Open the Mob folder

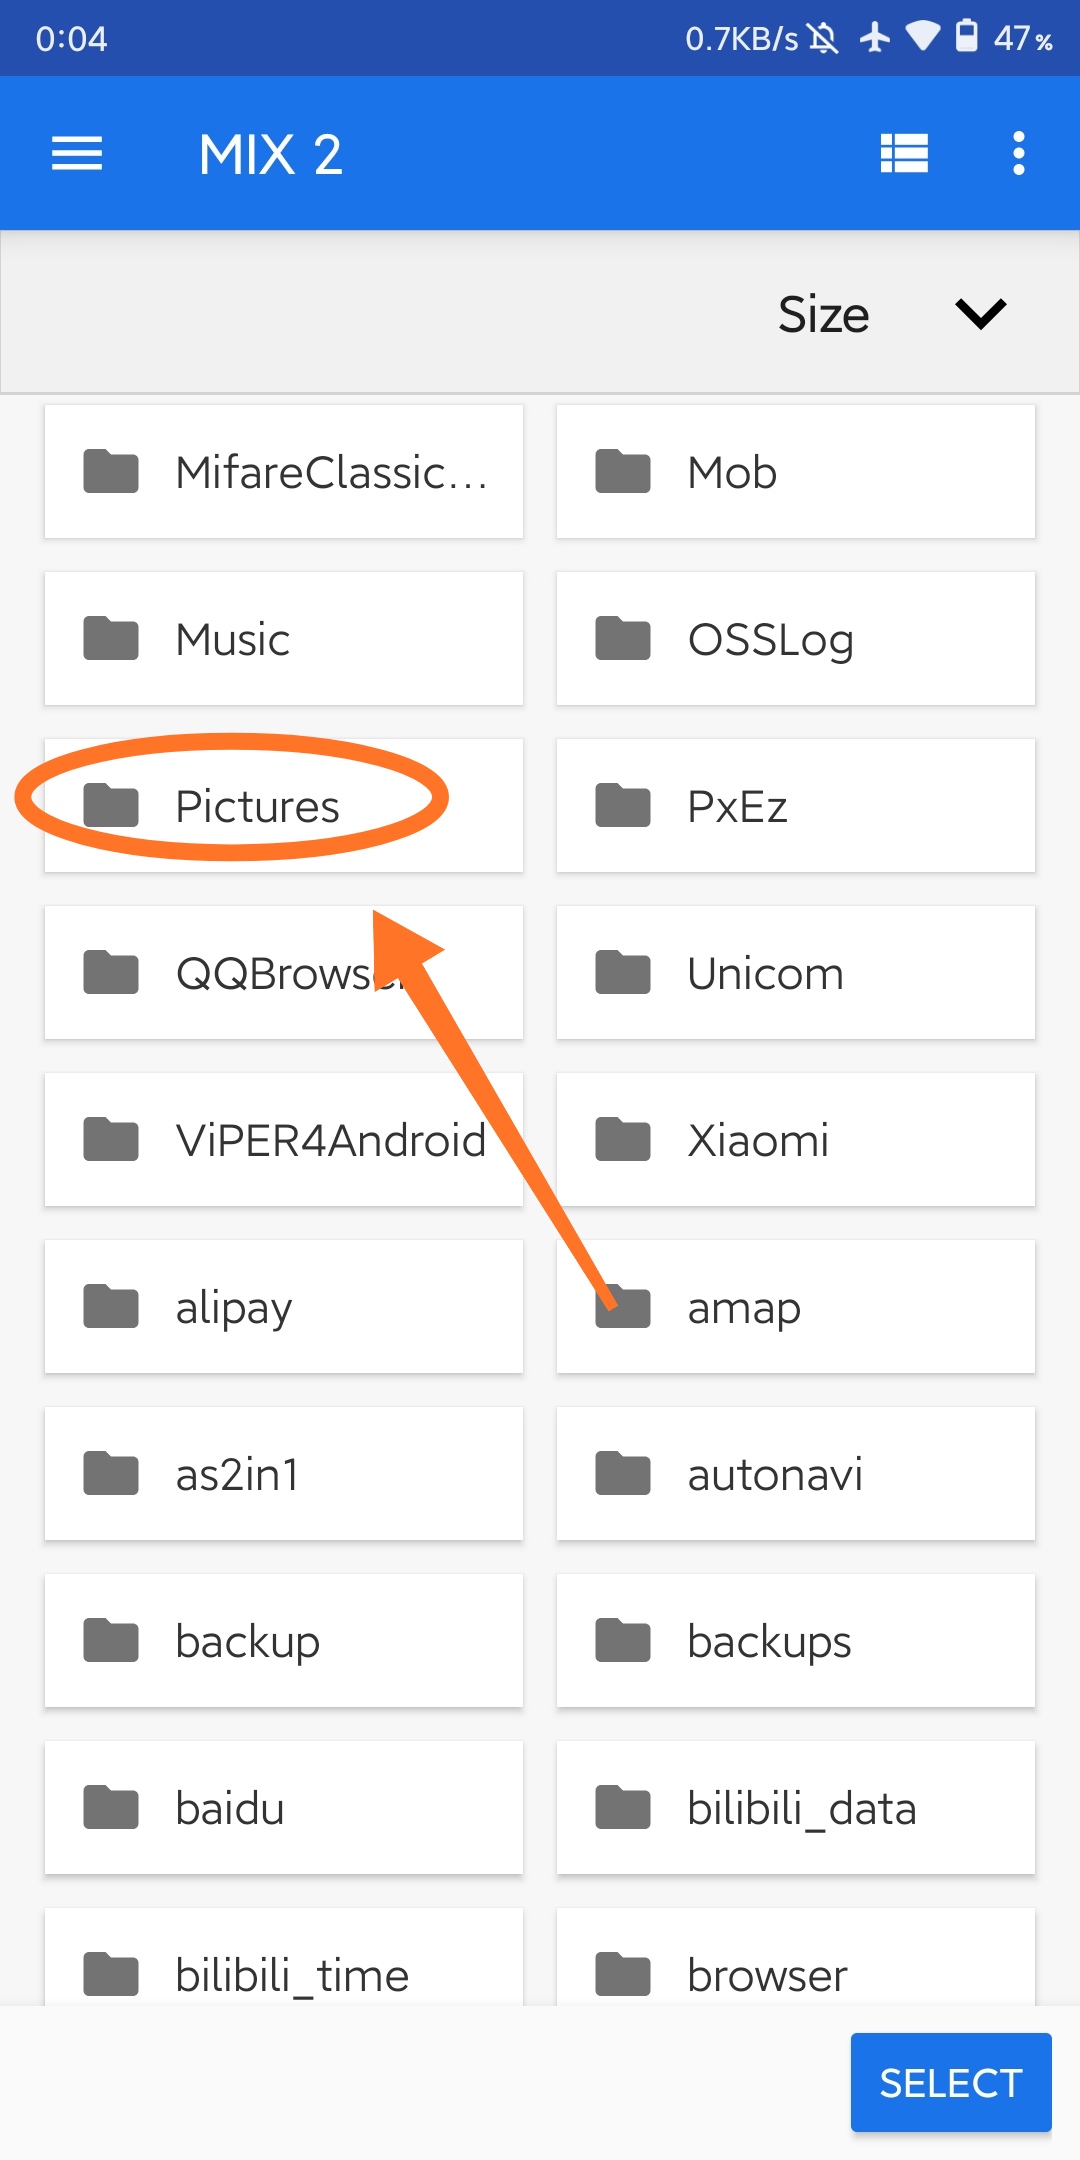[796, 472]
